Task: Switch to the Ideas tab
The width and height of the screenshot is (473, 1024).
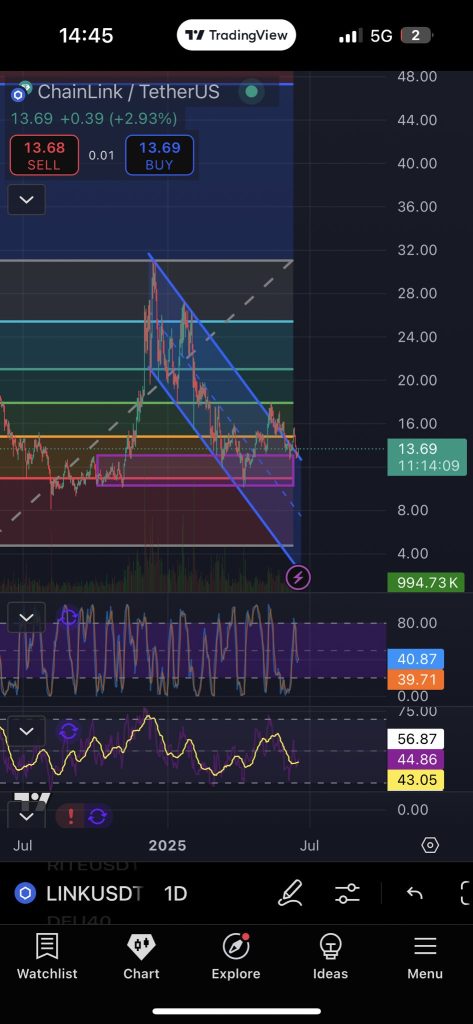Action: (x=331, y=957)
